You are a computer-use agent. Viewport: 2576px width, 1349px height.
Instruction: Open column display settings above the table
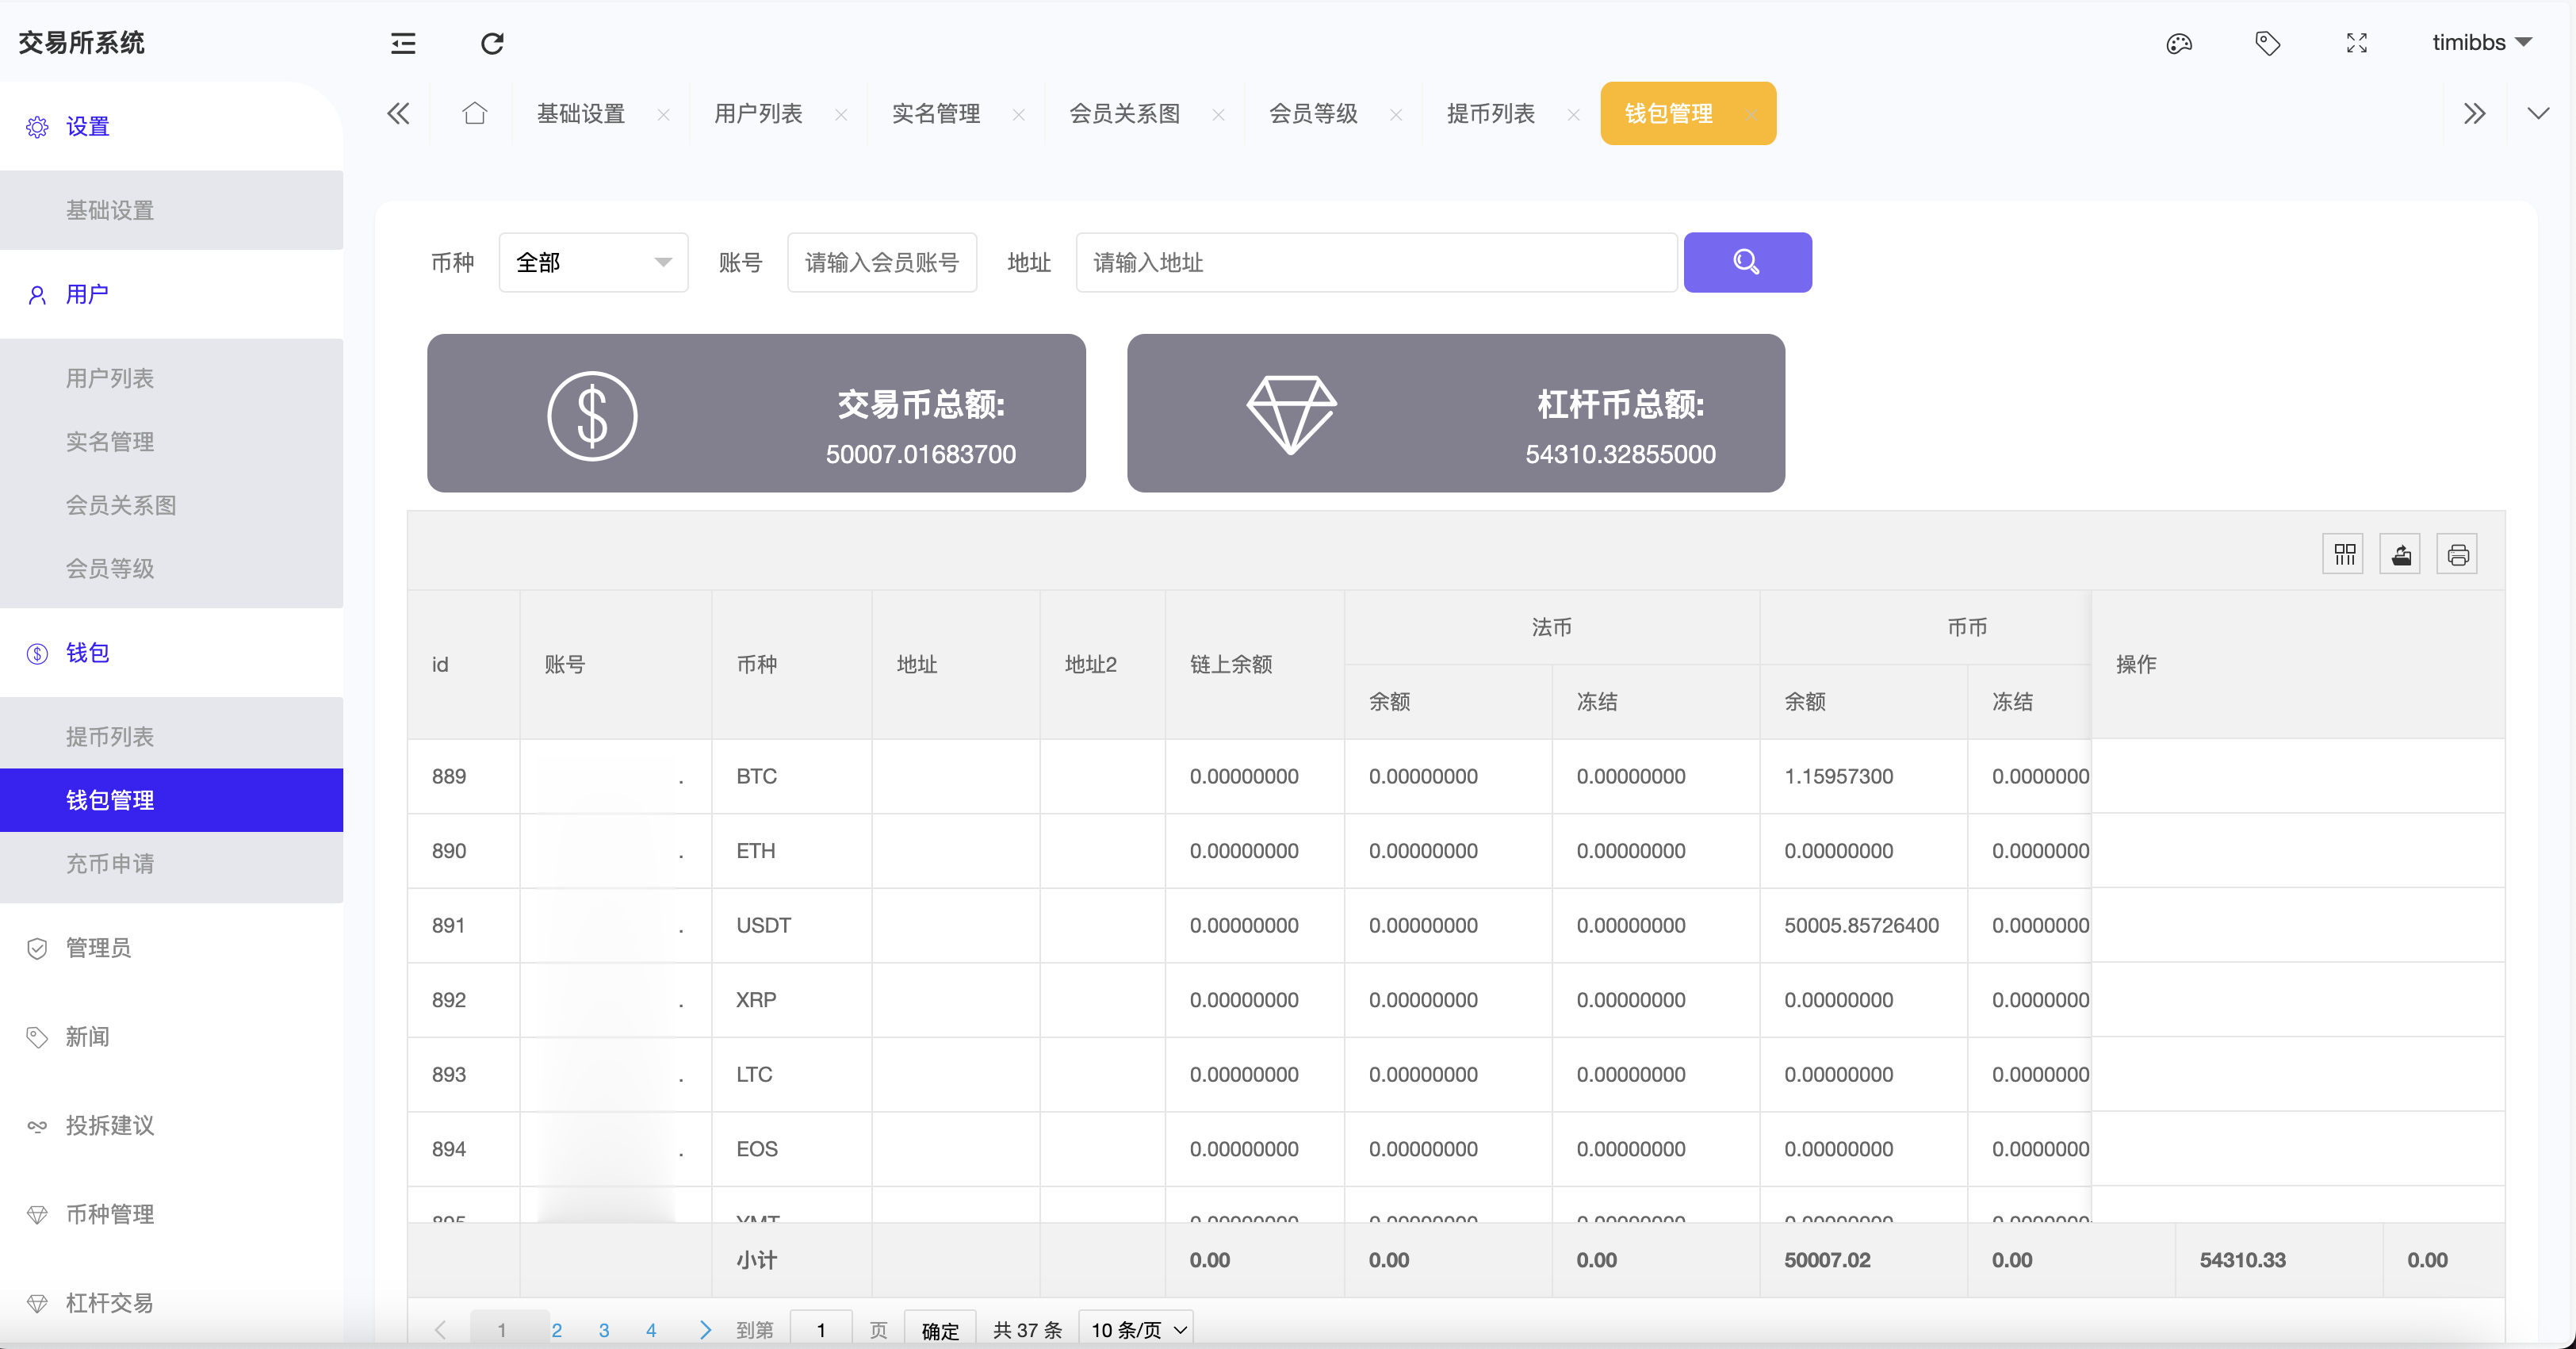2343,554
